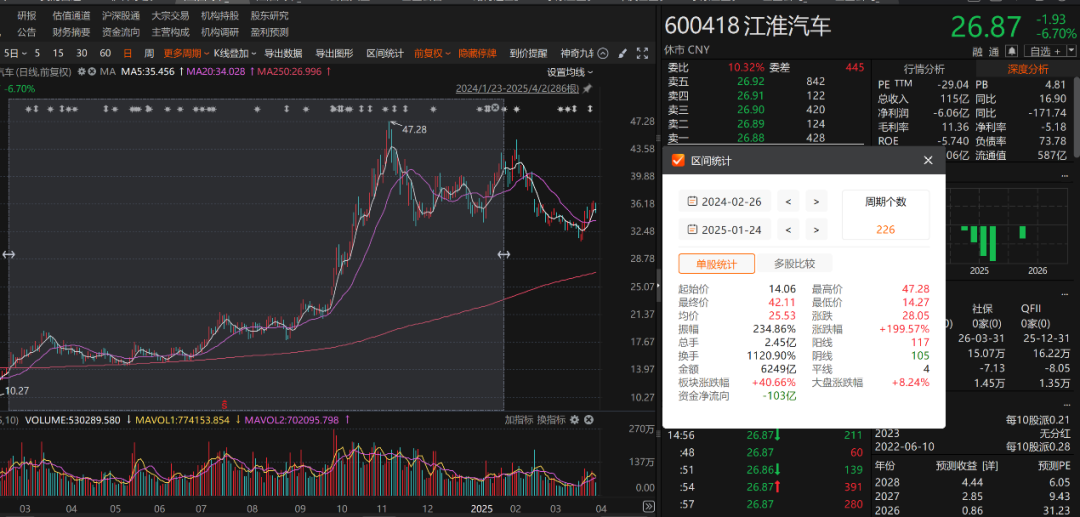
Task: Open 股东研究 menu item
Action: point(269,16)
